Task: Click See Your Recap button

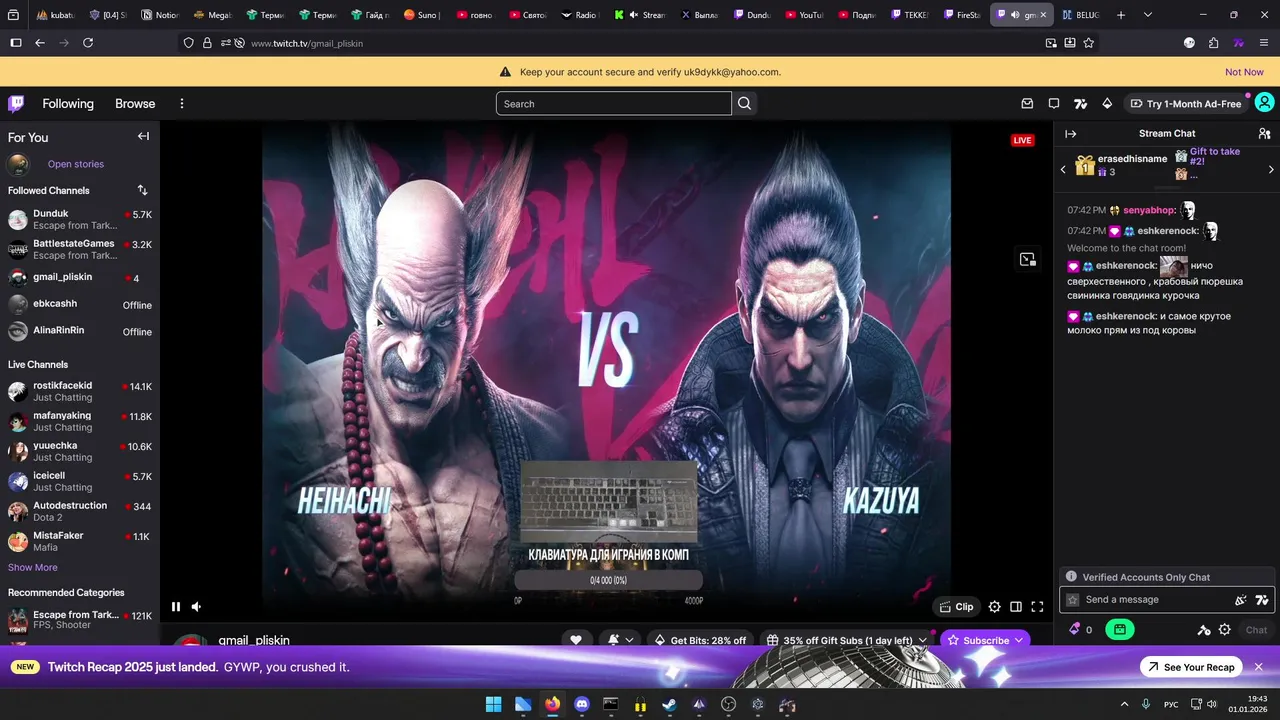Action: coord(1191,667)
